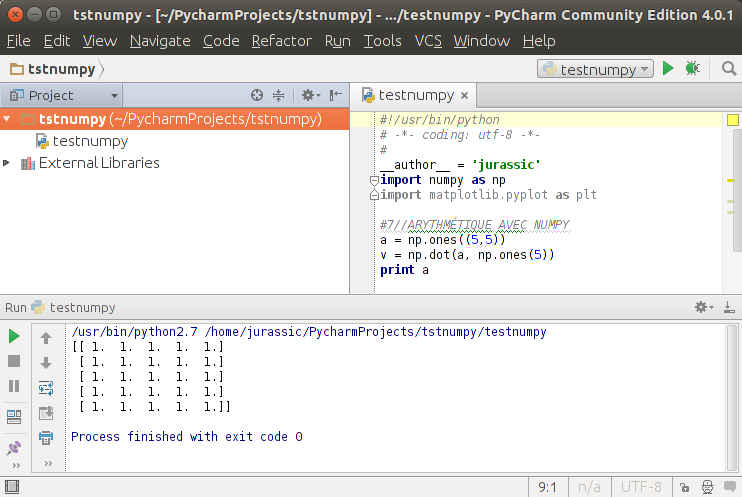Click 'Process finished with exit code 0'
This screenshot has height=497, width=742.
click(x=186, y=436)
